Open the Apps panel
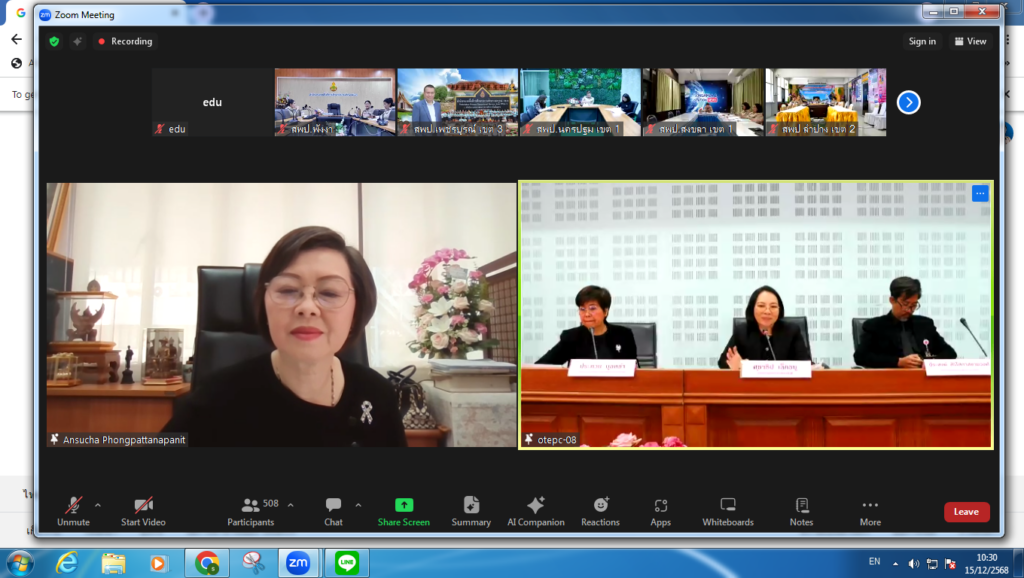Viewport: 1024px width, 578px height. [660, 510]
